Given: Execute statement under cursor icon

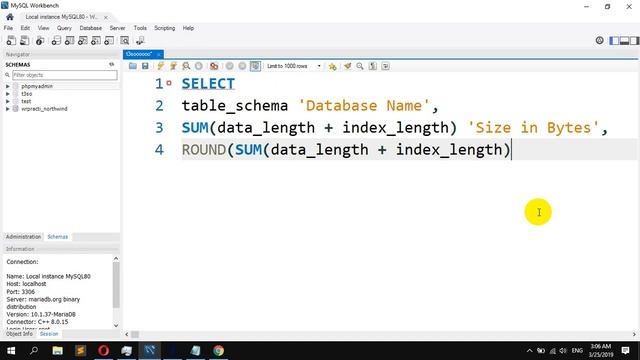Looking at the screenshot, I should pyautogui.click(x=173, y=66).
